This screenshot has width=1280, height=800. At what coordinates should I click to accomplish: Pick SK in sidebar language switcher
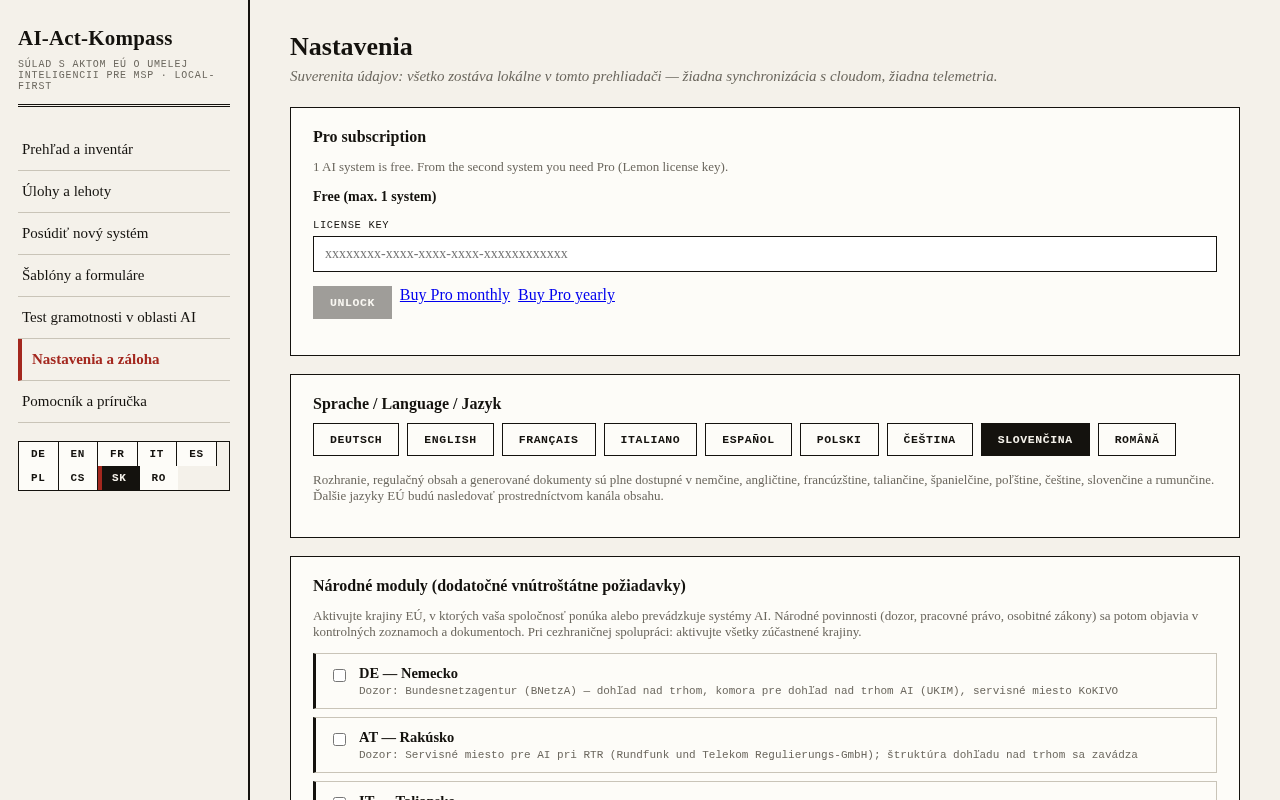coord(119,478)
